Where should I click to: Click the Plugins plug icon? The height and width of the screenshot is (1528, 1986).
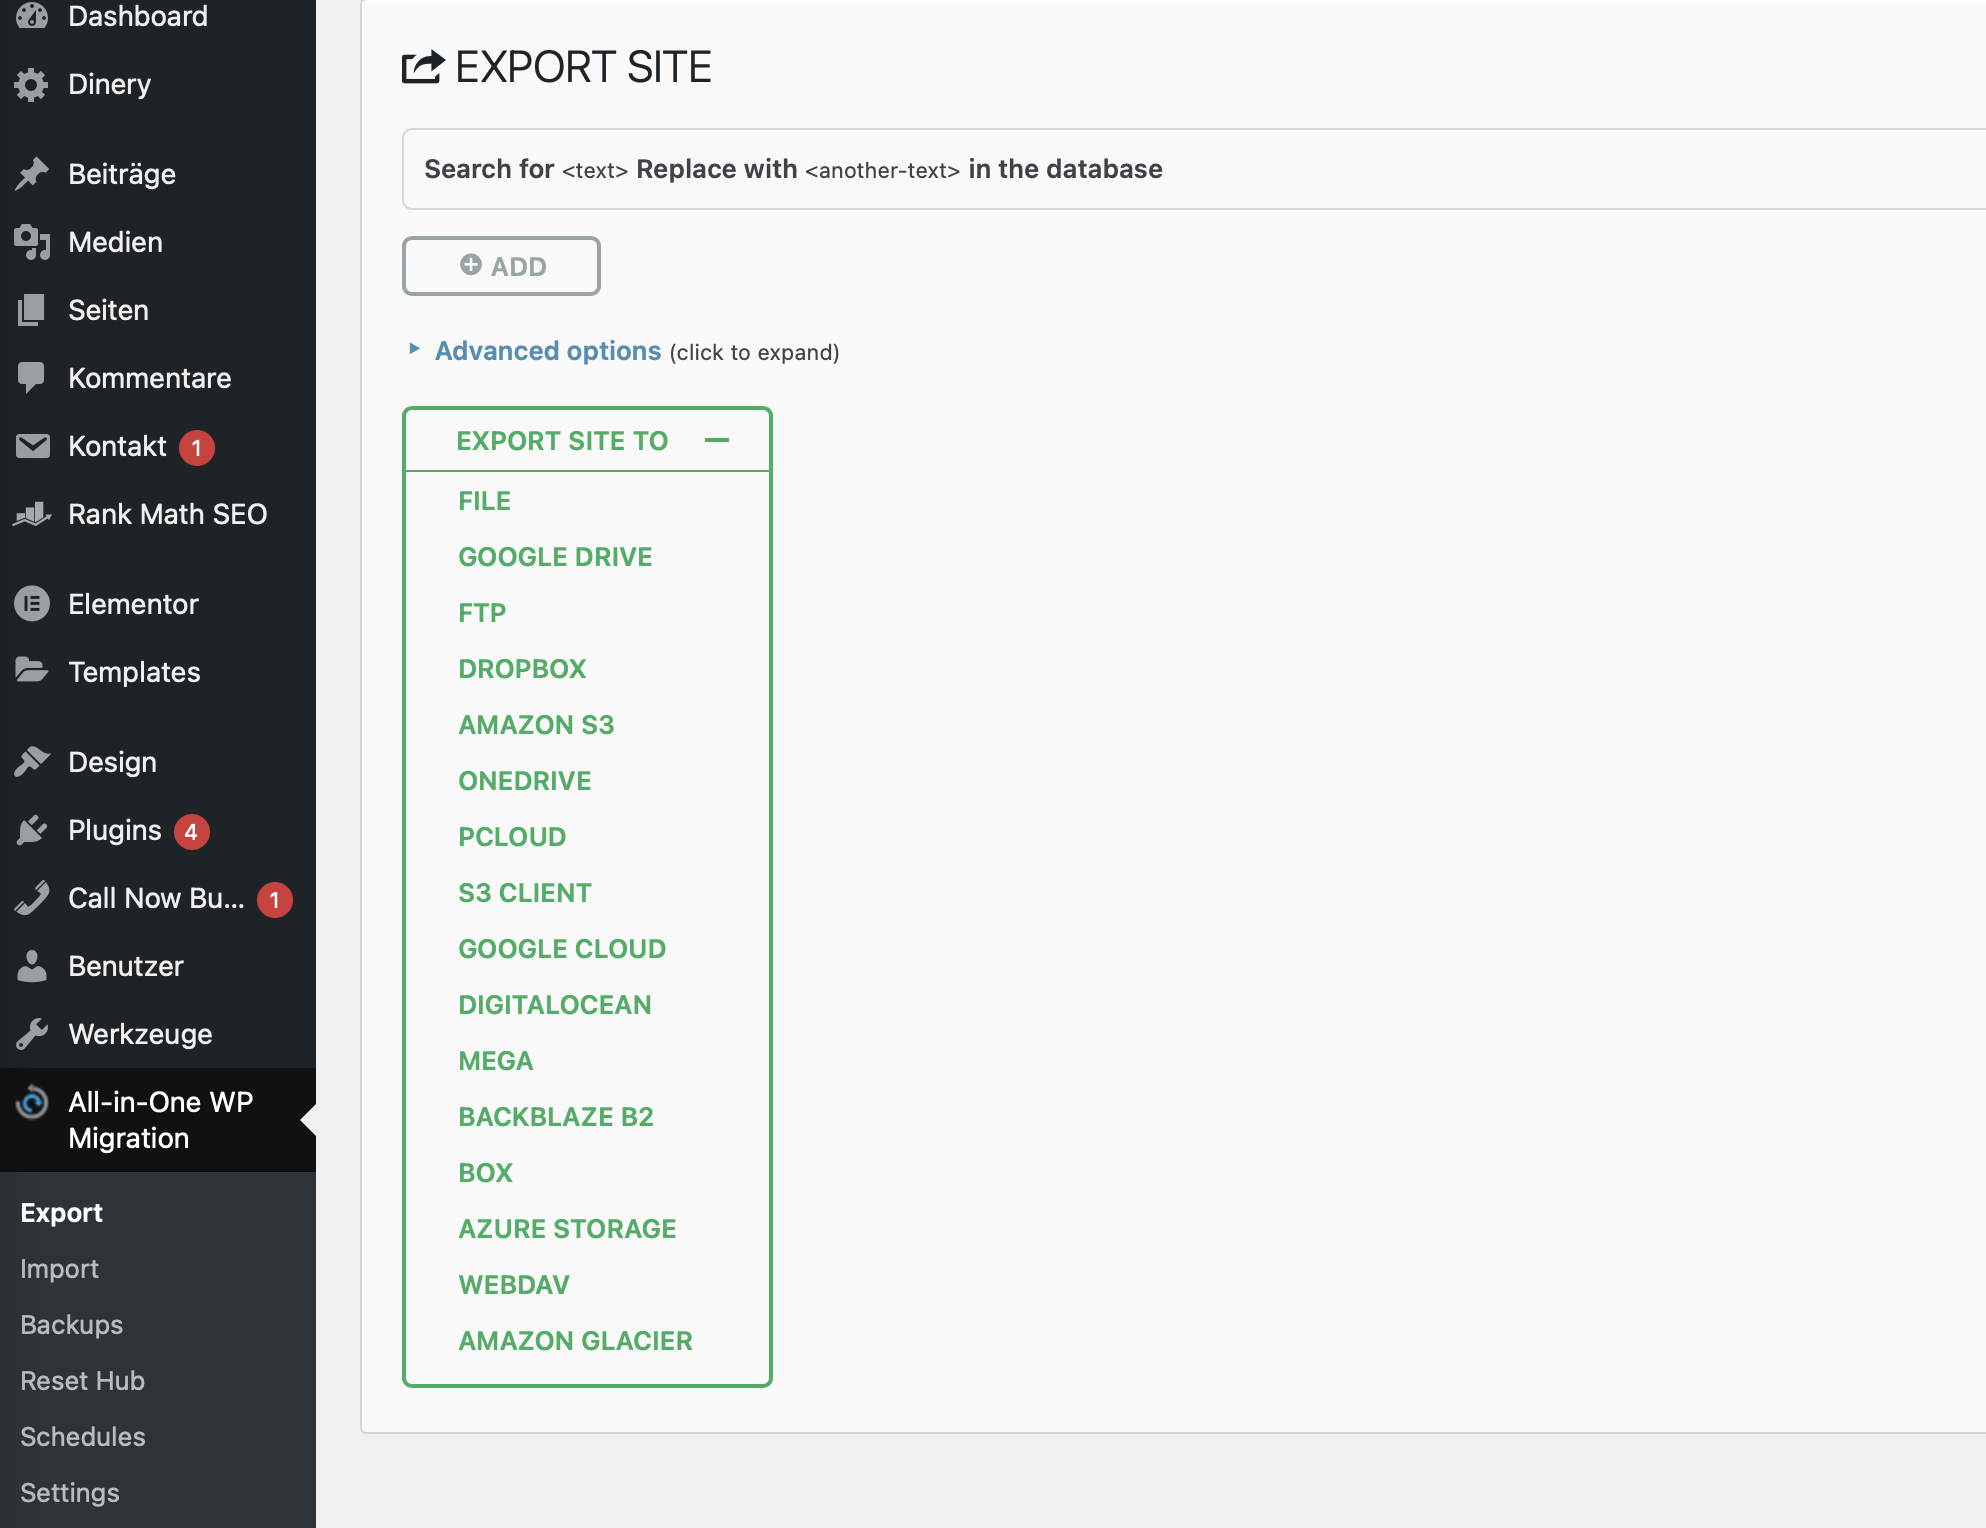point(32,830)
